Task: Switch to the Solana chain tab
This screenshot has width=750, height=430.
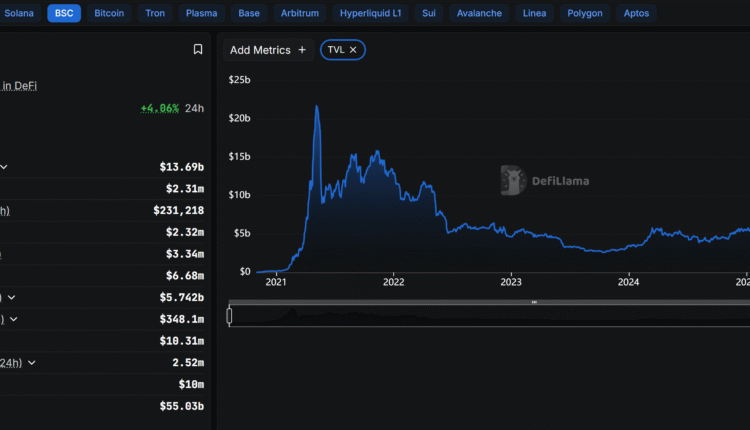Action: click(x=19, y=14)
